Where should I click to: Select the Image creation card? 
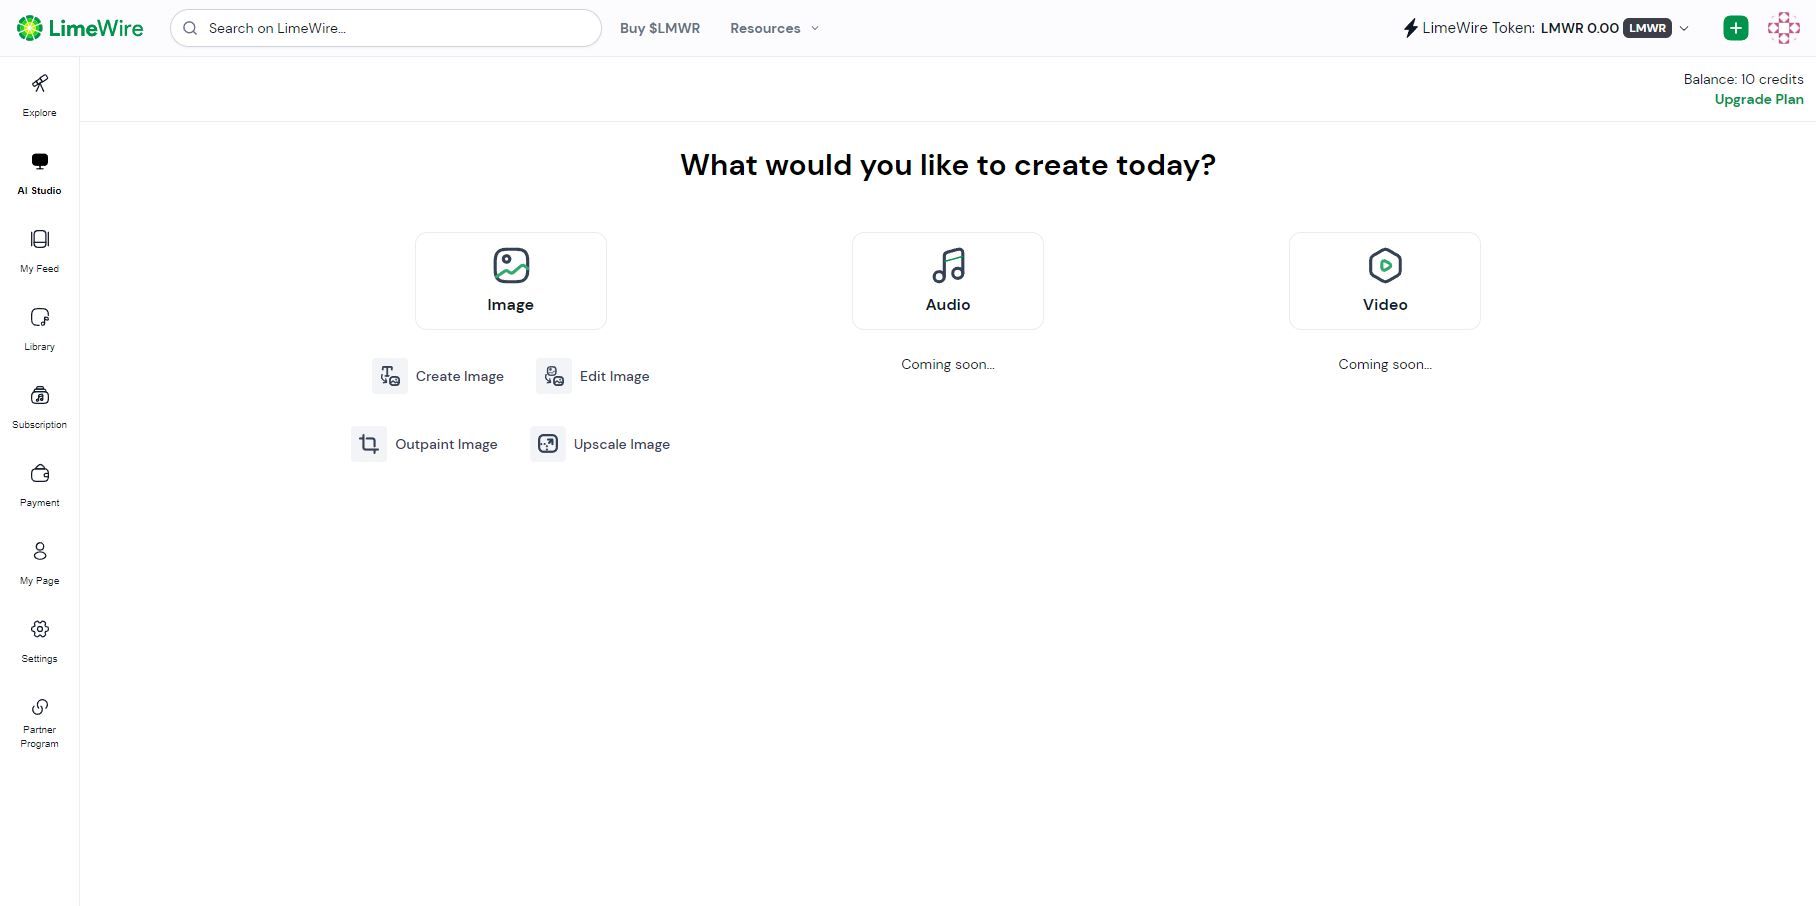pyautogui.click(x=510, y=280)
